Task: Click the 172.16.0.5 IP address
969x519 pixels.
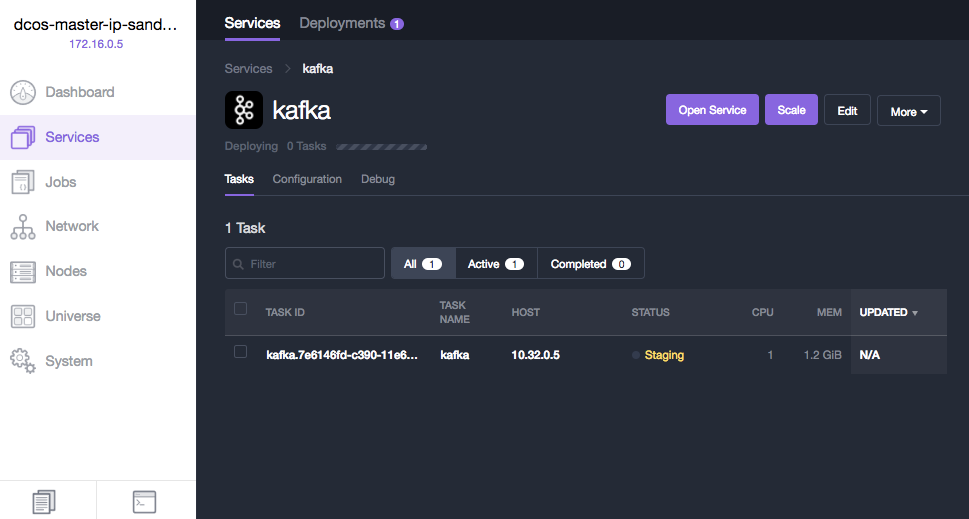Action: (x=96, y=44)
